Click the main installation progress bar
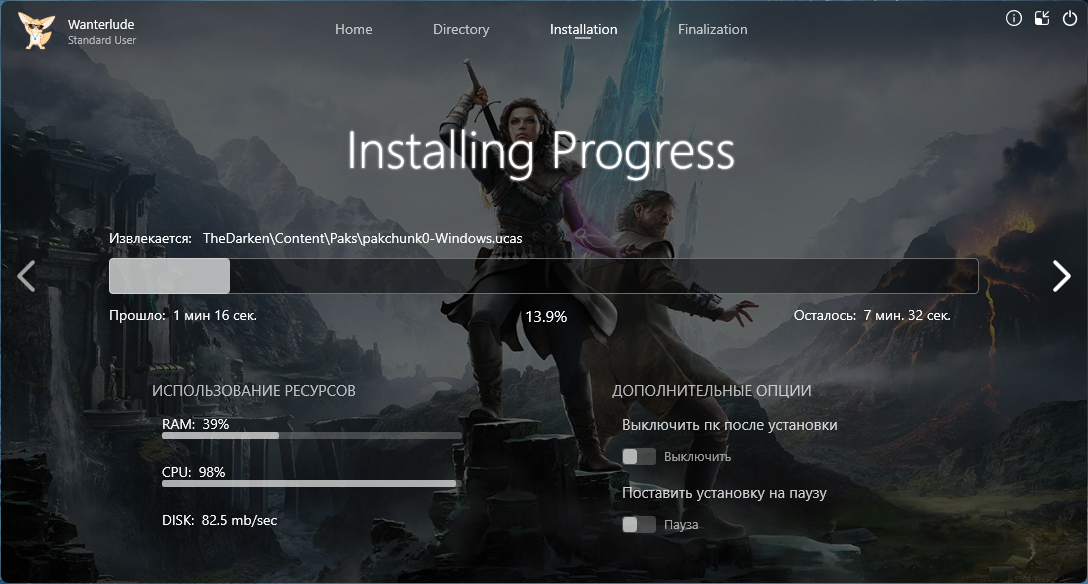This screenshot has width=1088, height=584. (543, 276)
